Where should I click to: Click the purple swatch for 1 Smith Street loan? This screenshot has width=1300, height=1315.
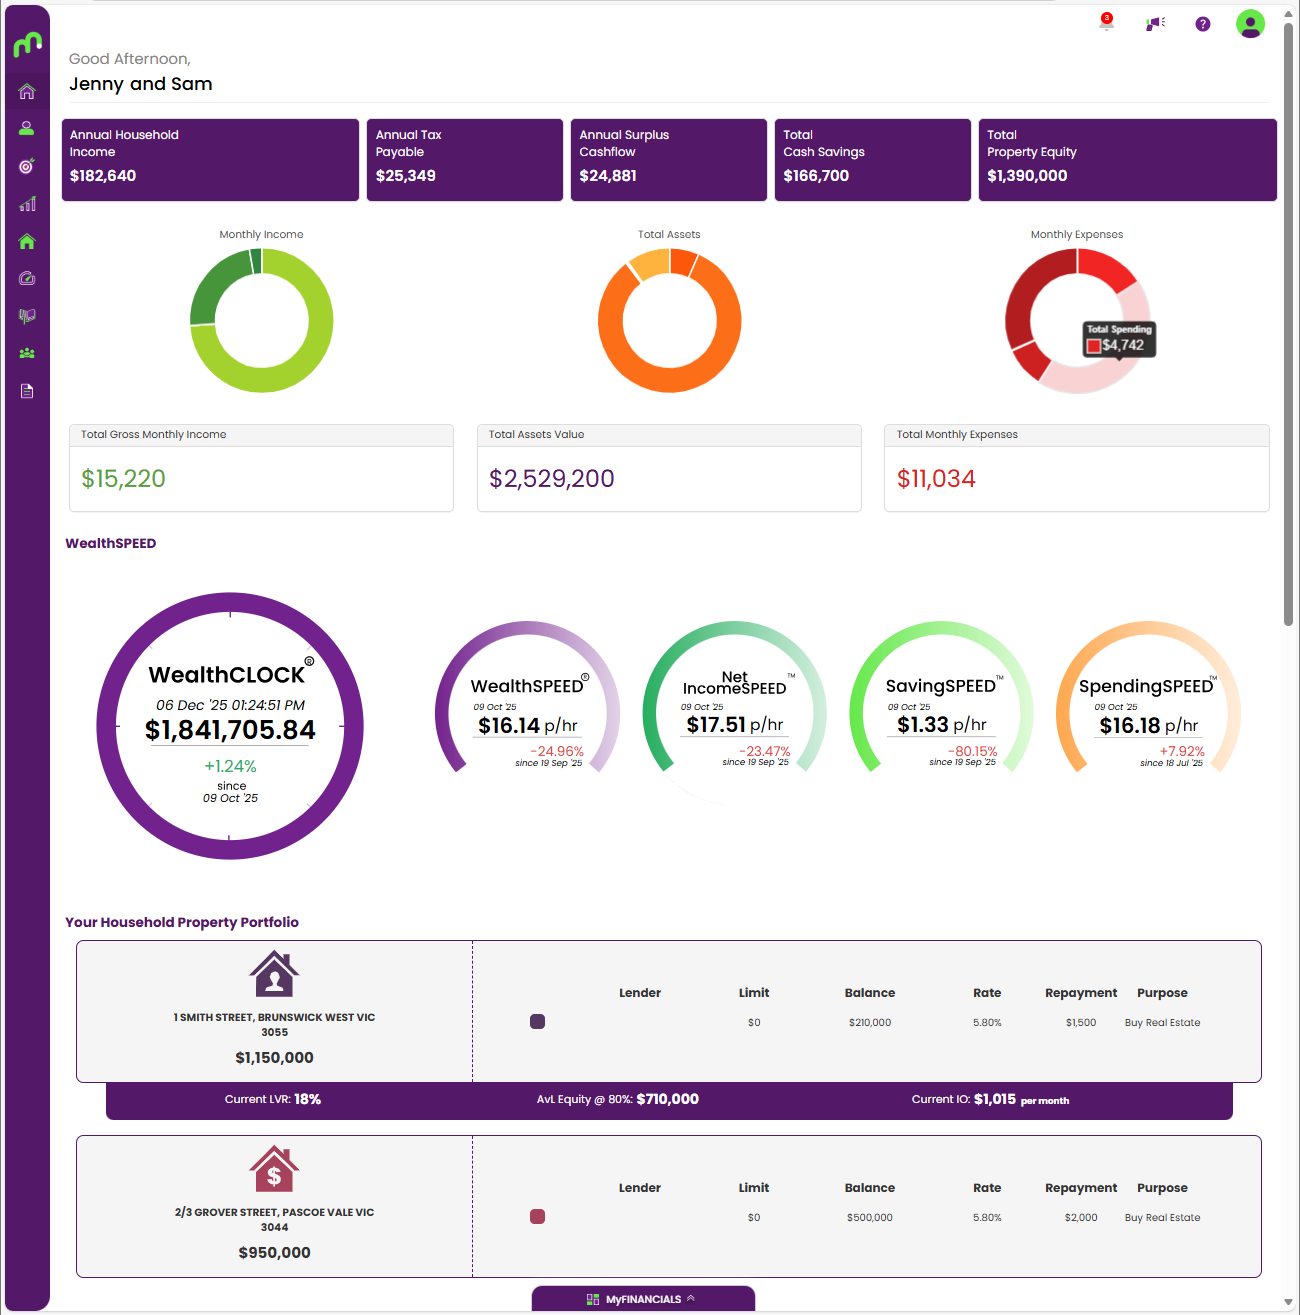tap(537, 1021)
